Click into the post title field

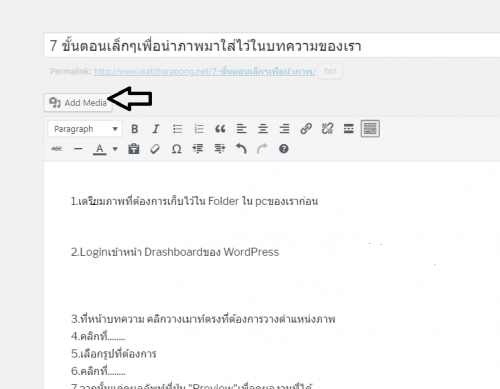coord(272,45)
